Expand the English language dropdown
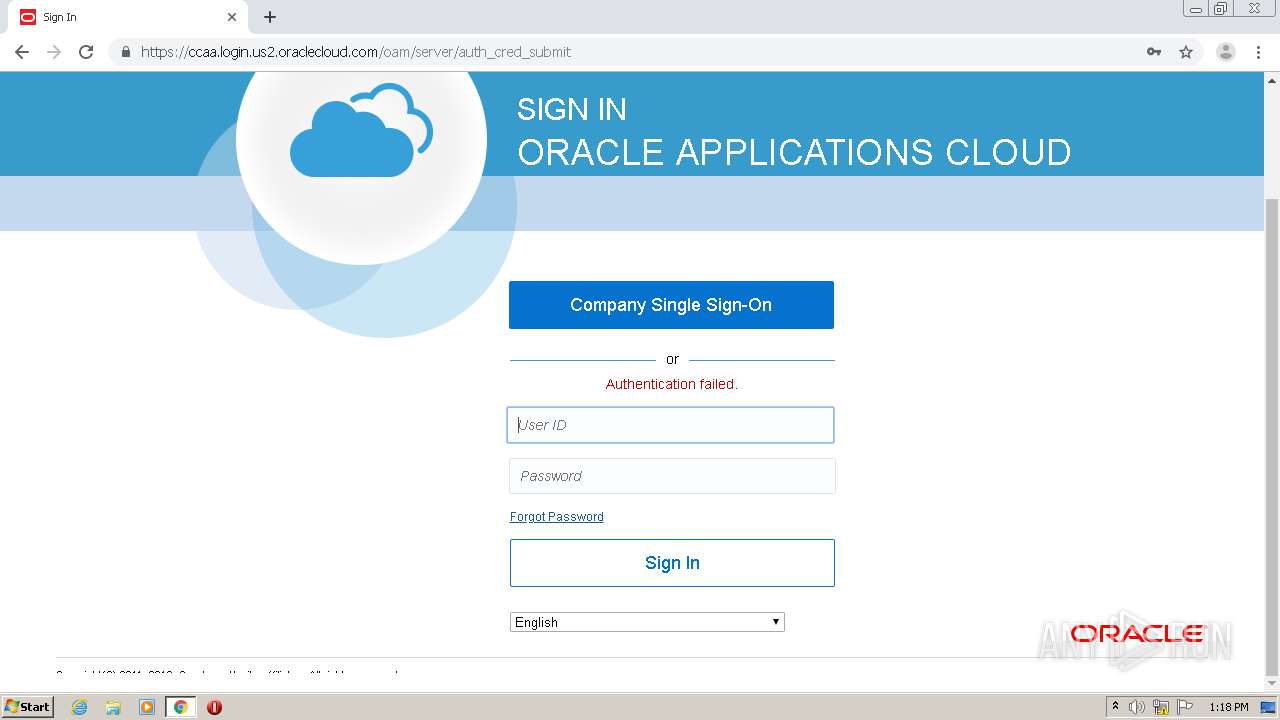Image resolution: width=1280 pixels, height=720 pixels. click(647, 622)
